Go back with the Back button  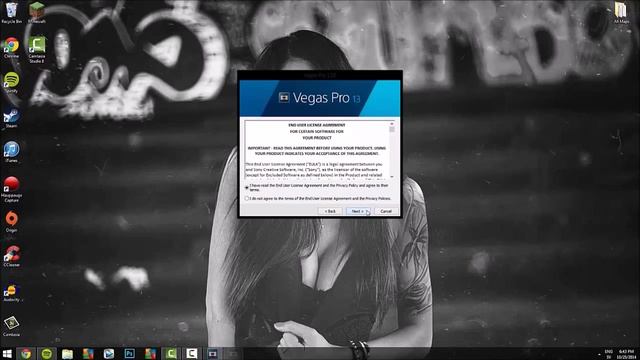click(x=330, y=211)
